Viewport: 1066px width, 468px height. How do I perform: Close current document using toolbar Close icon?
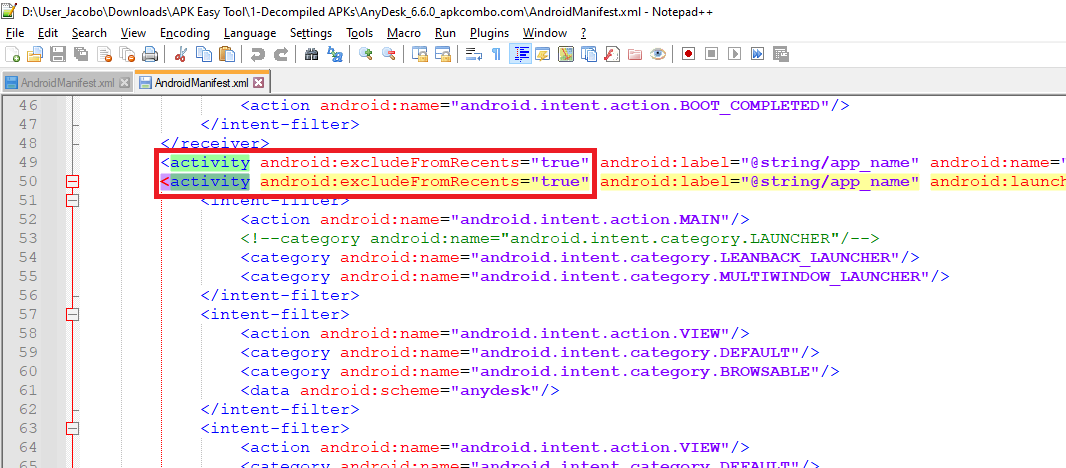click(104, 54)
